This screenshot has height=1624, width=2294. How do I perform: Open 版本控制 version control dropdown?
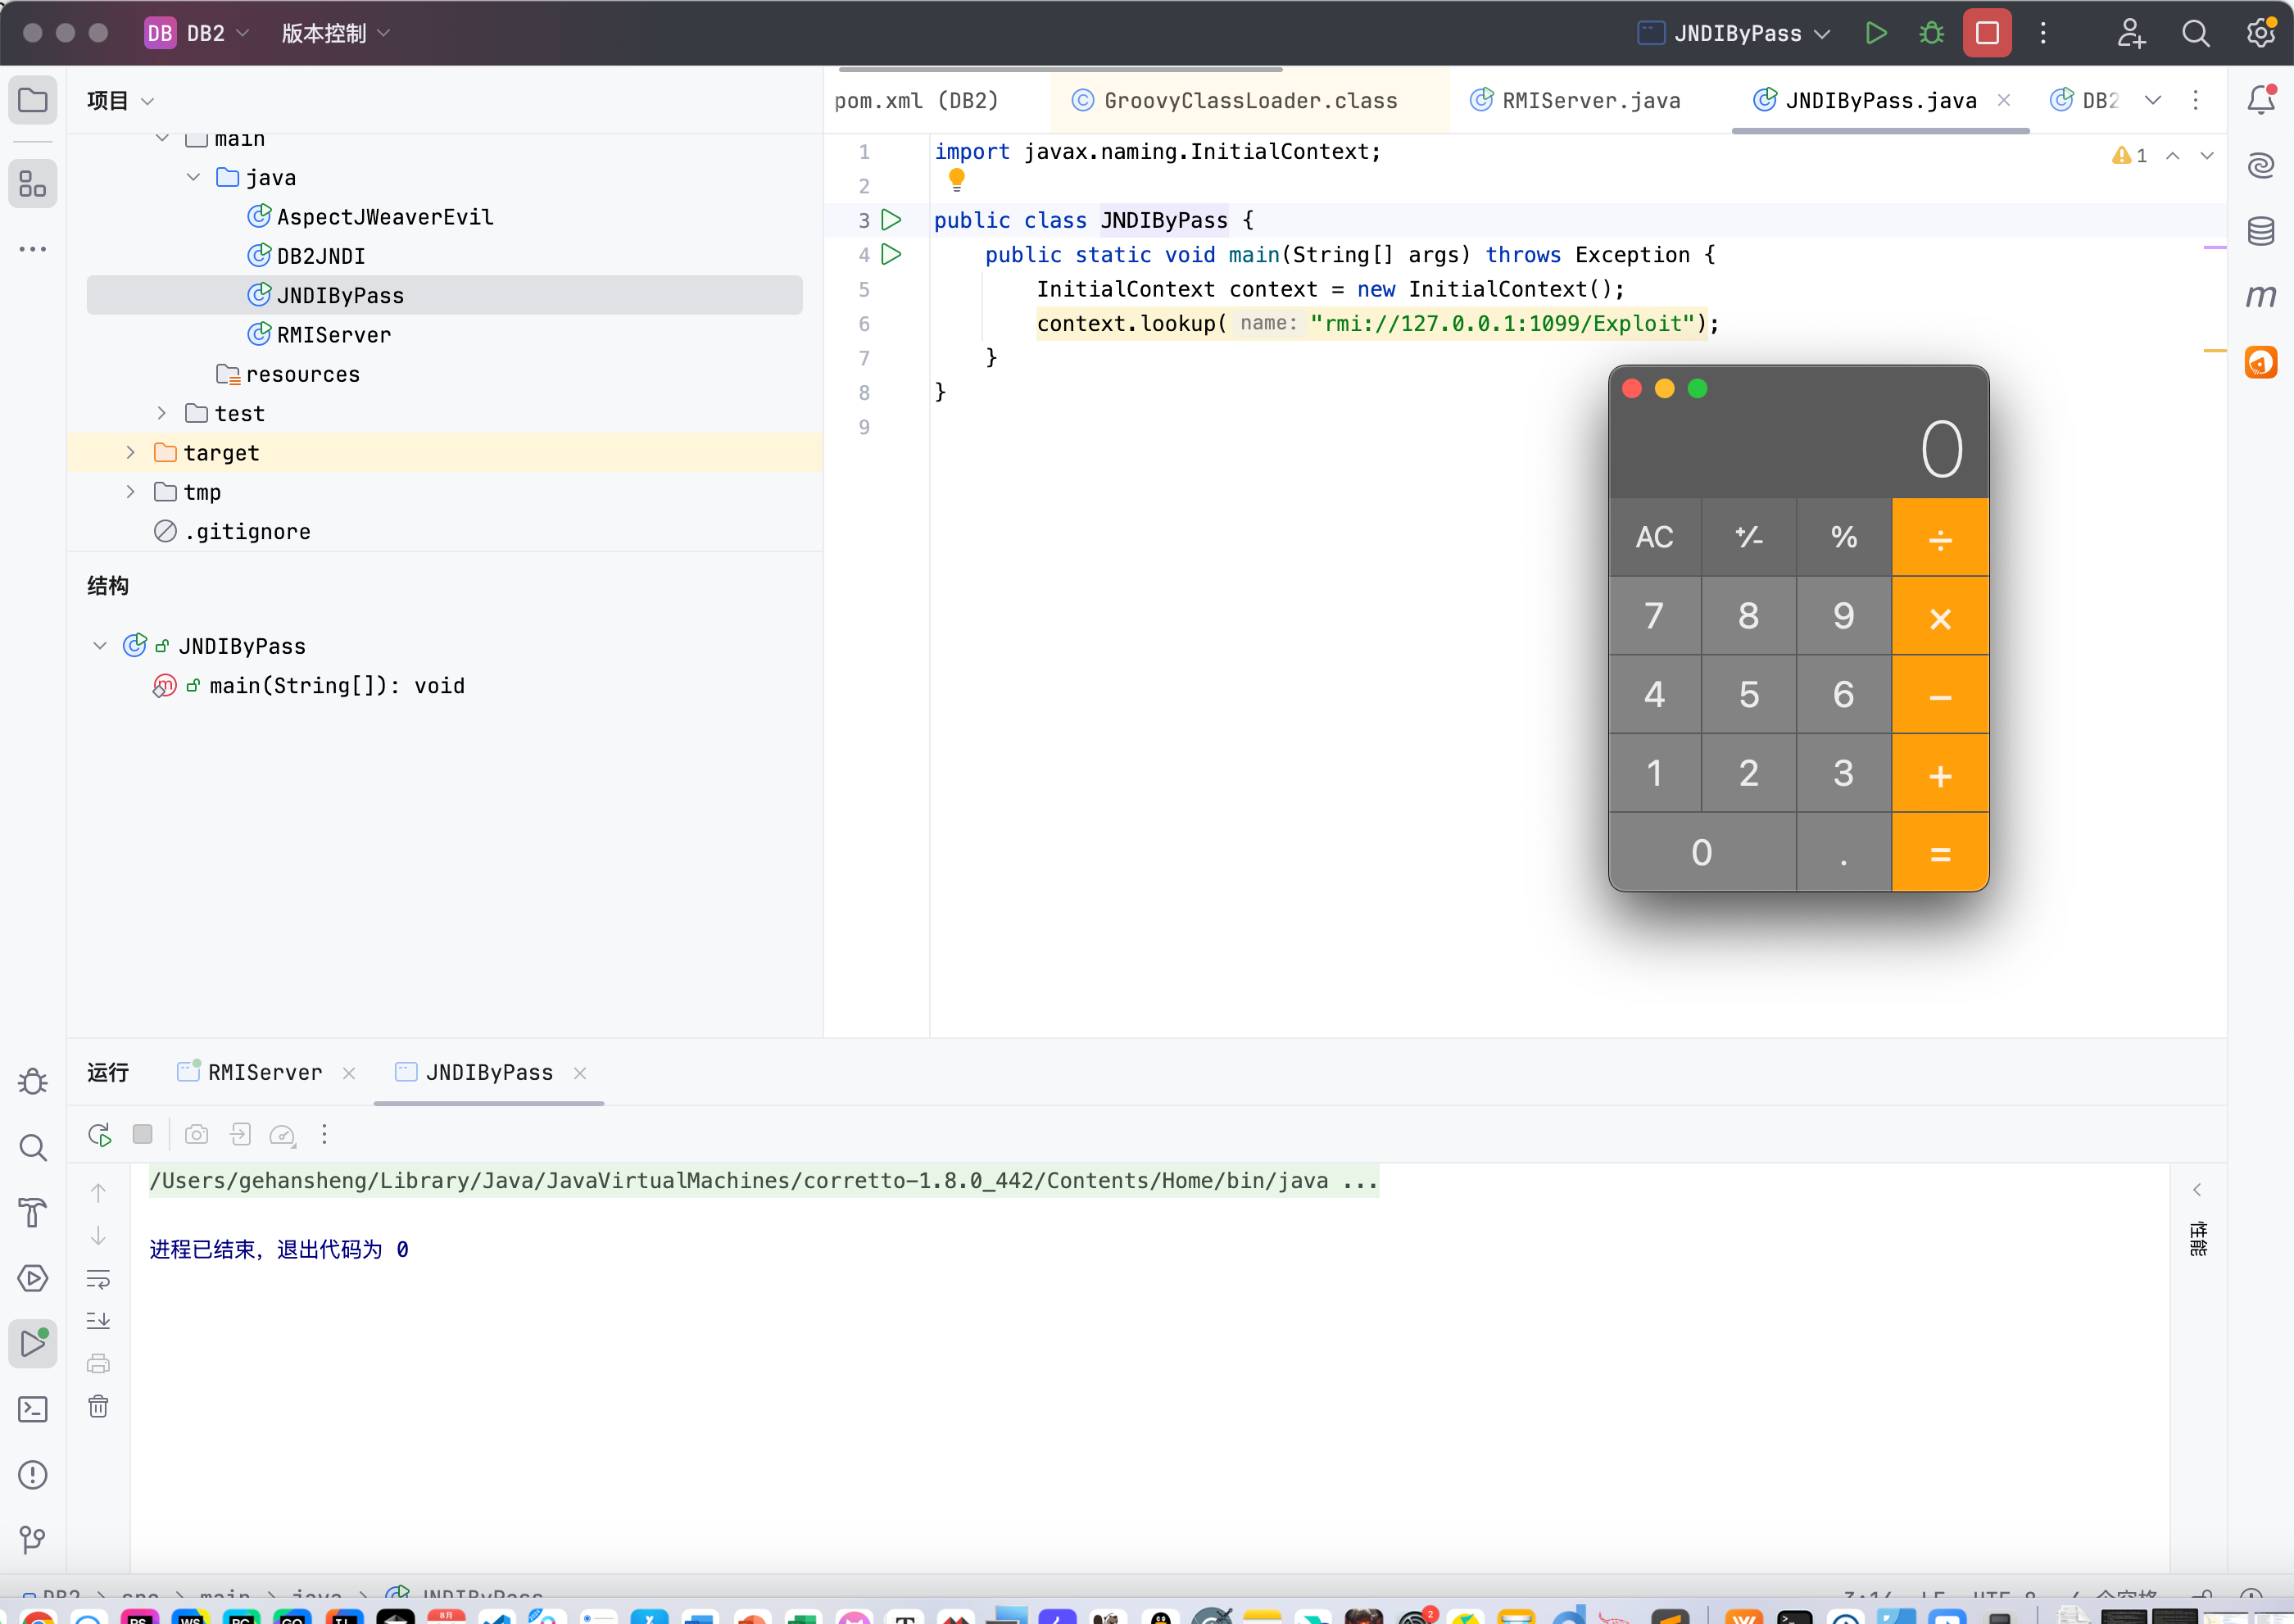(335, 33)
